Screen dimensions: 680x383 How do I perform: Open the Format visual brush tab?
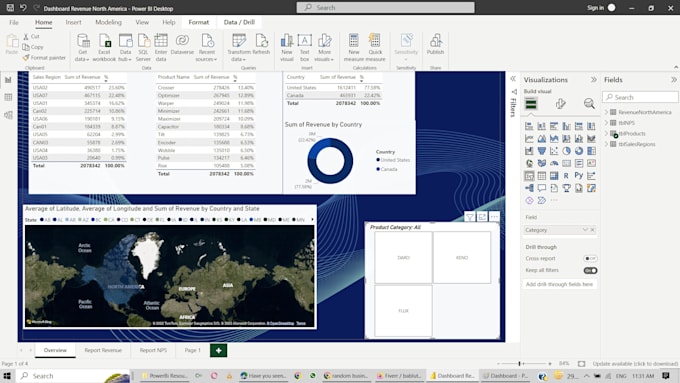(560, 104)
